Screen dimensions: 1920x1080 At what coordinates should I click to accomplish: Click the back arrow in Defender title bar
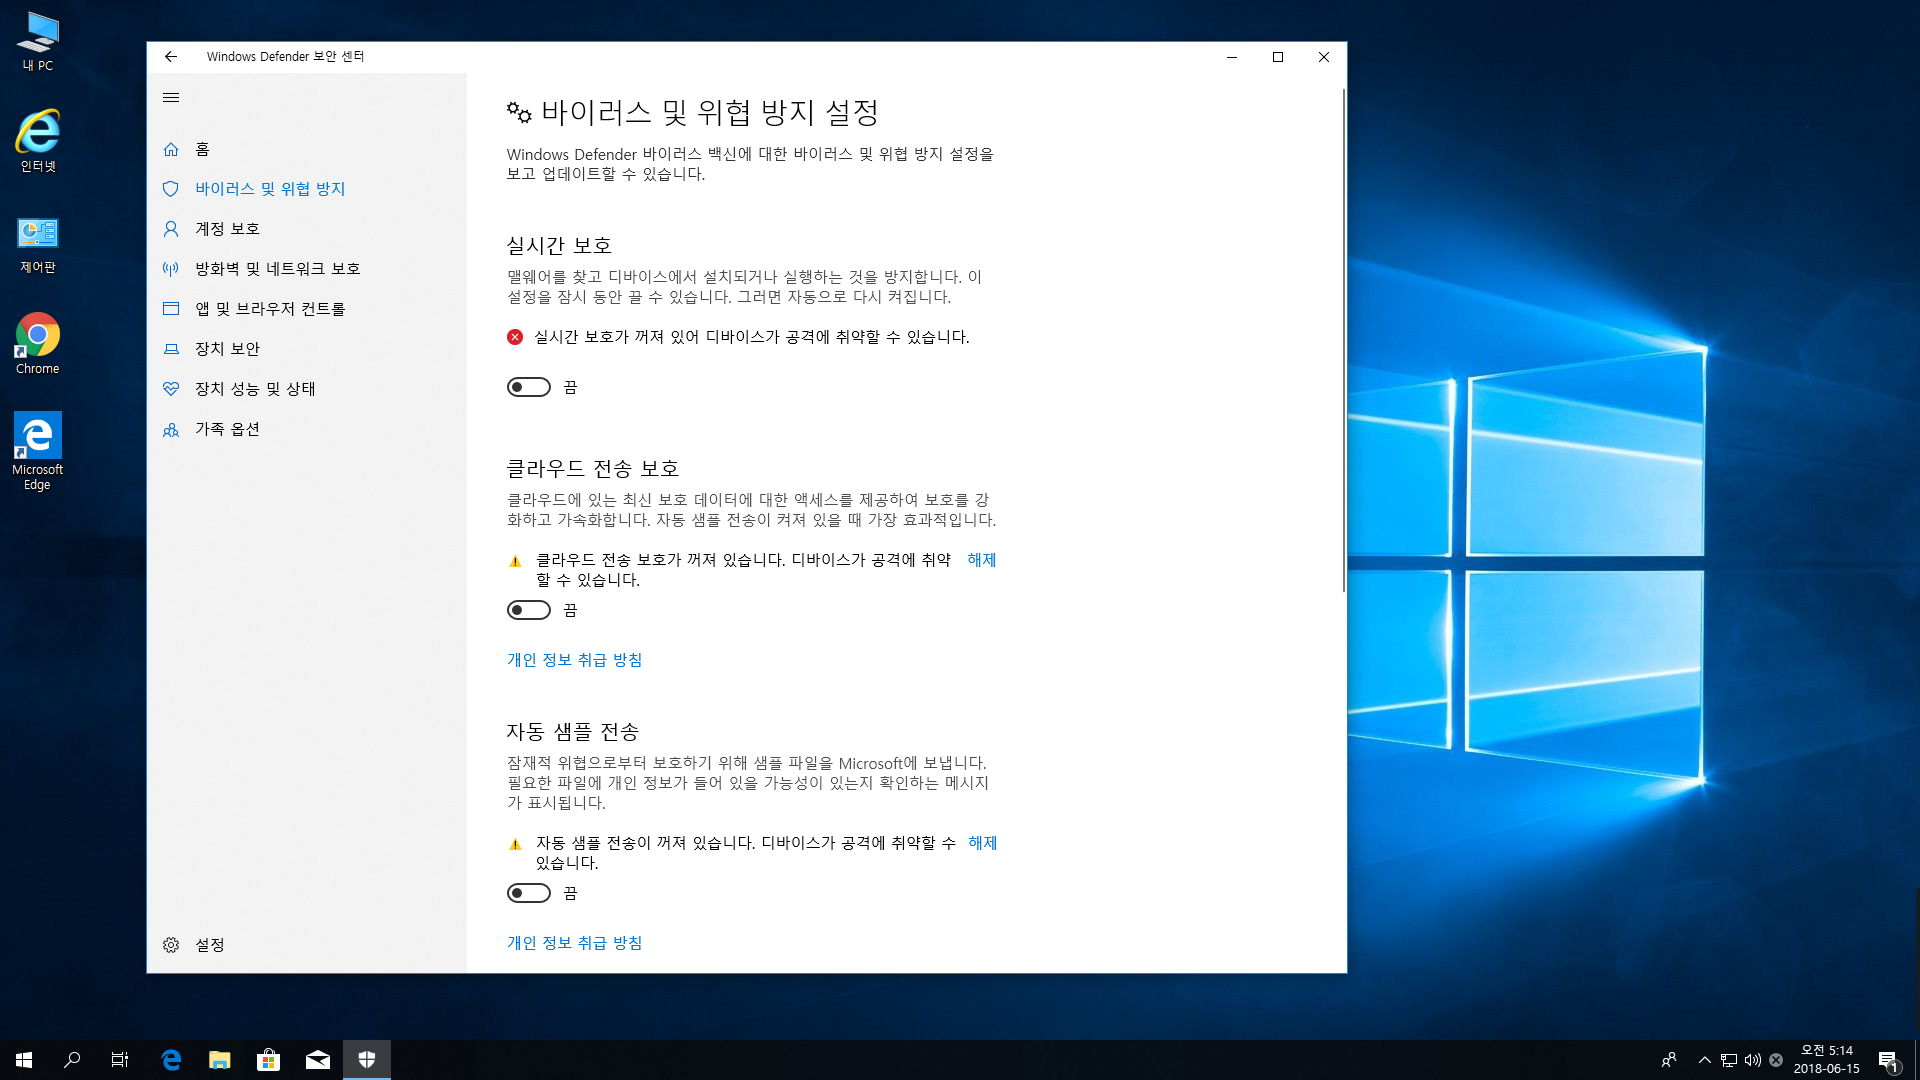pyautogui.click(x=171, y=57)
